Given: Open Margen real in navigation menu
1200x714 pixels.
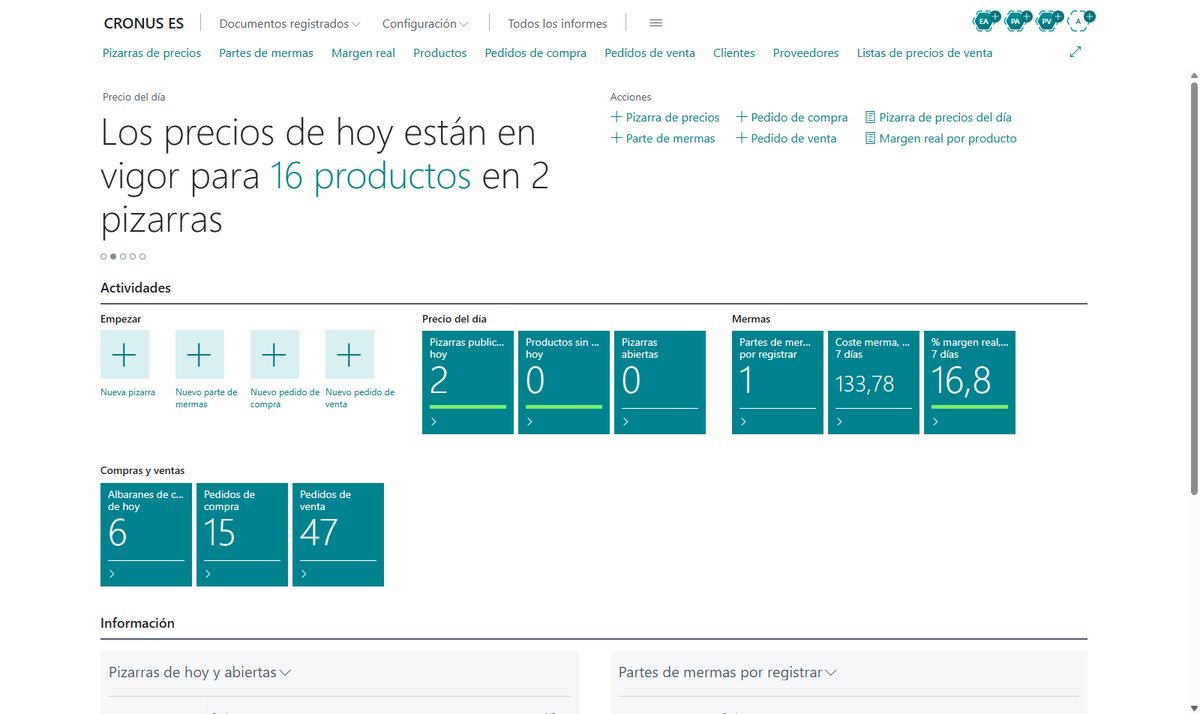Looking at the screenshot, I should (363, 53).
